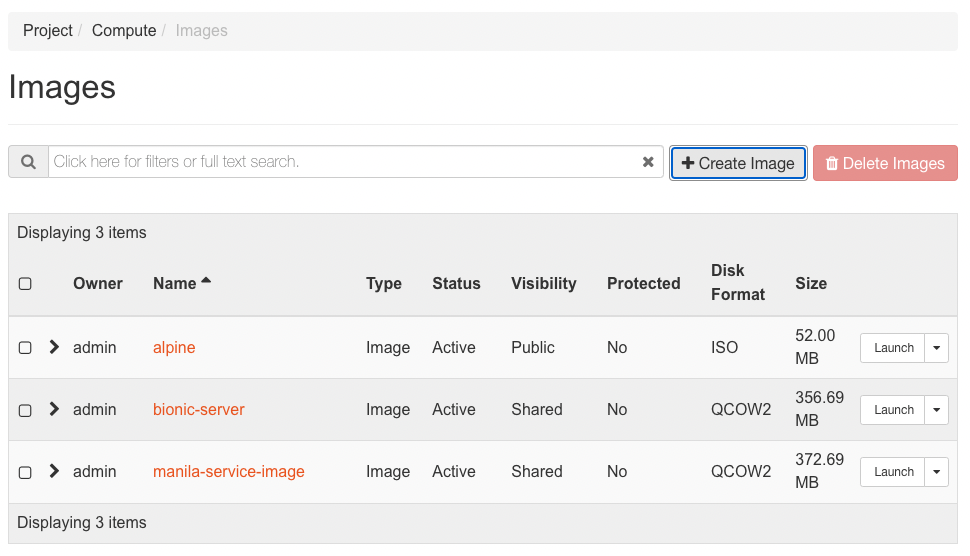Expand manila-service-image row details chevron
This screenshot has height=556, width=970.
click(54, 471)
